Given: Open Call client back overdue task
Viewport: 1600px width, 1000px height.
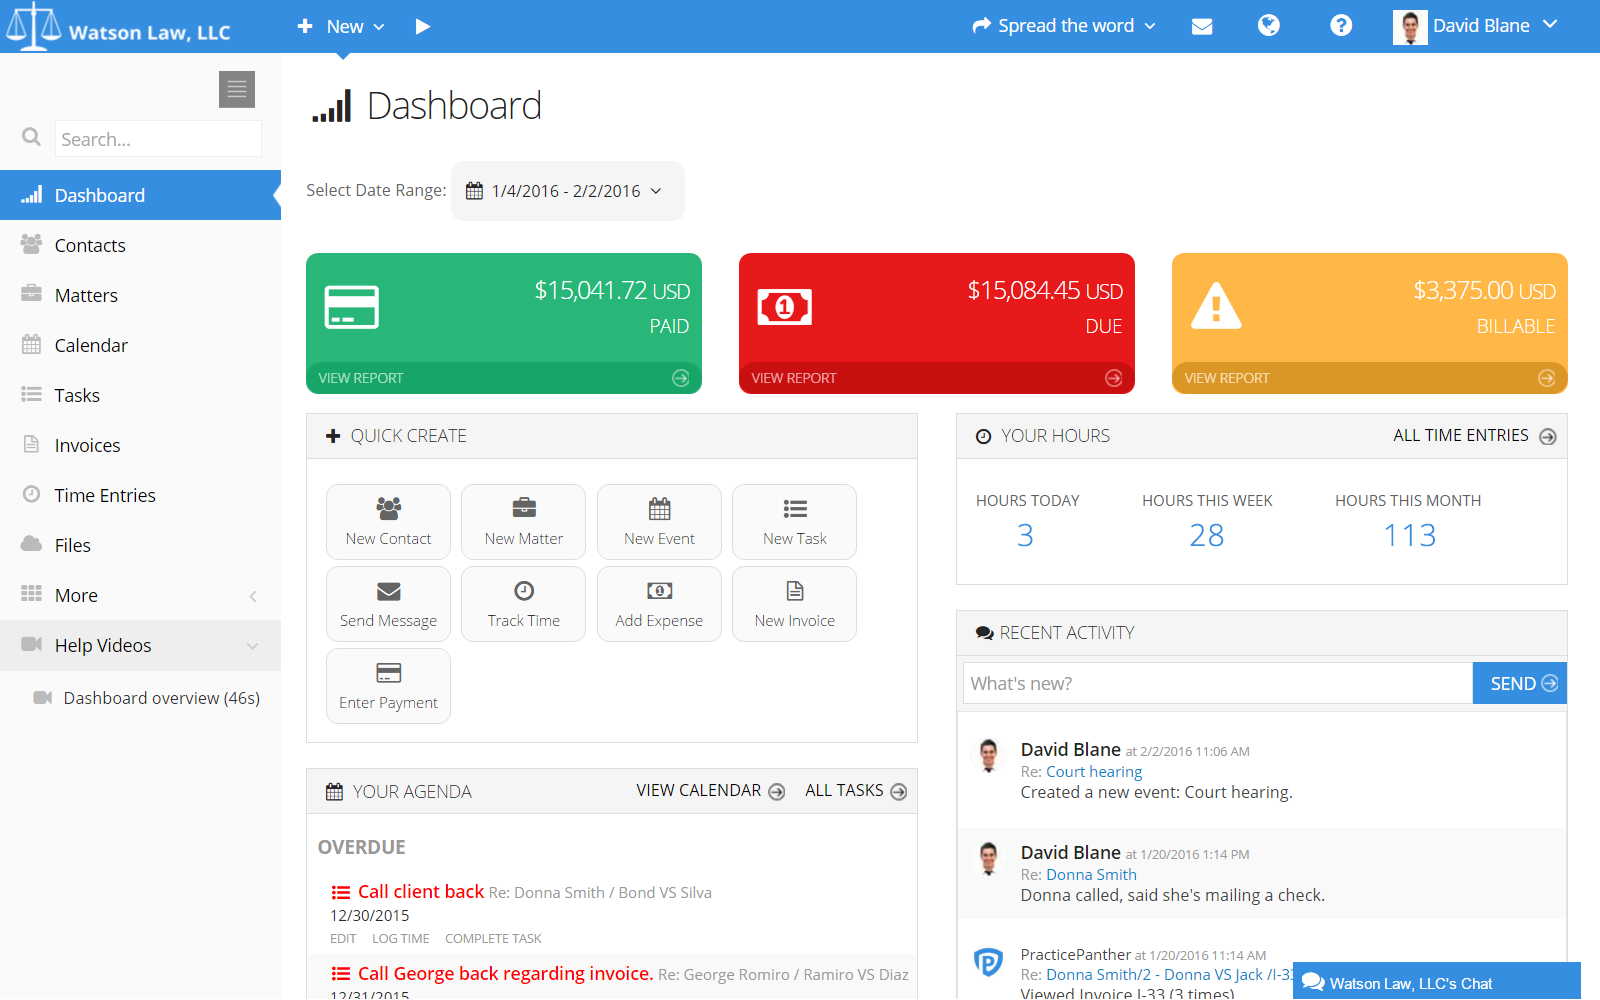Looking at the screenshot, I should 421,892.
